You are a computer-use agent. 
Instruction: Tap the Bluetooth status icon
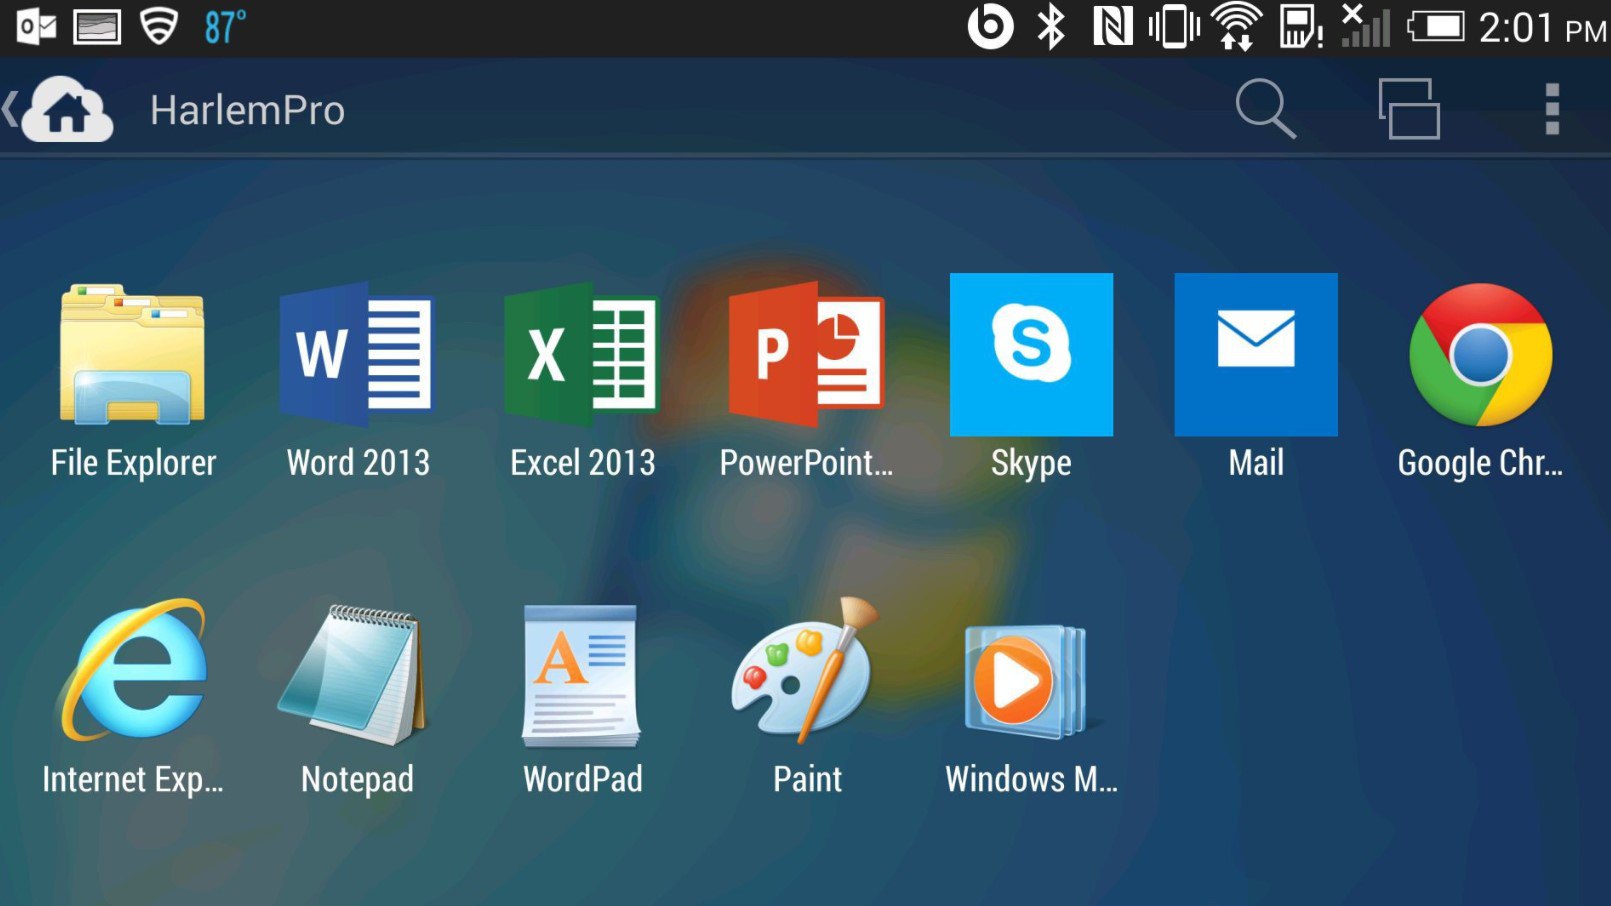pyautogui.click(x=1051, y=27)
